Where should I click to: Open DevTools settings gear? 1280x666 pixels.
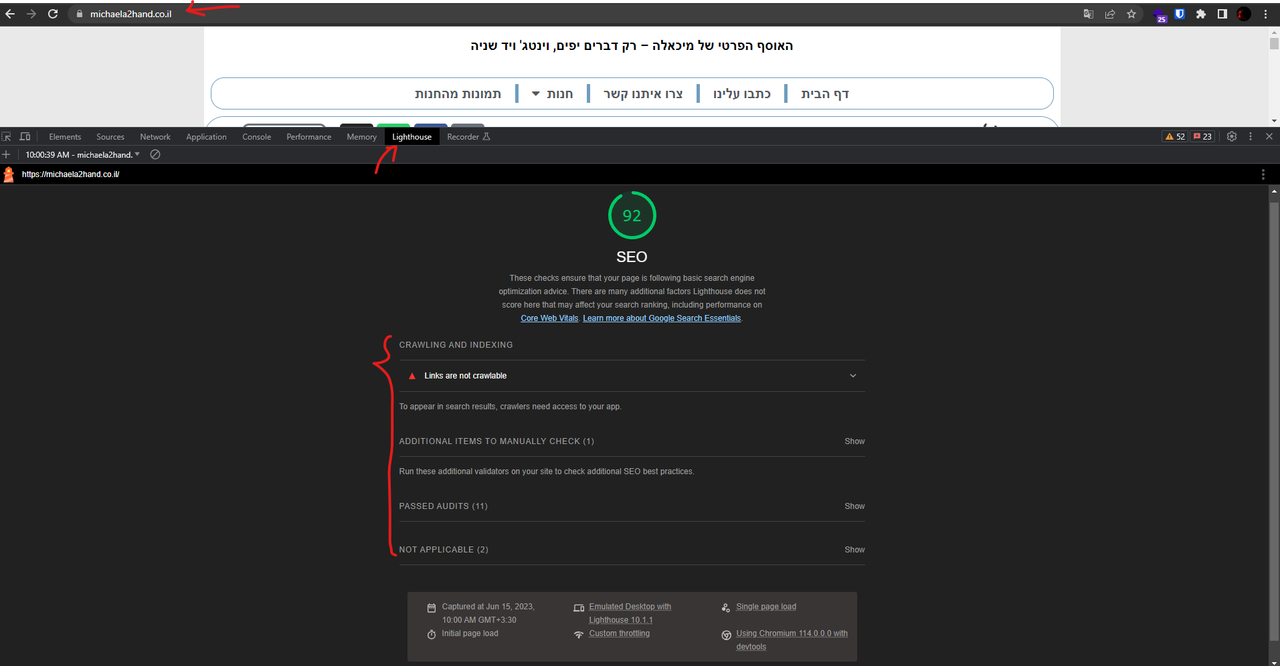pyautogui.click(x=1232, y=137)
